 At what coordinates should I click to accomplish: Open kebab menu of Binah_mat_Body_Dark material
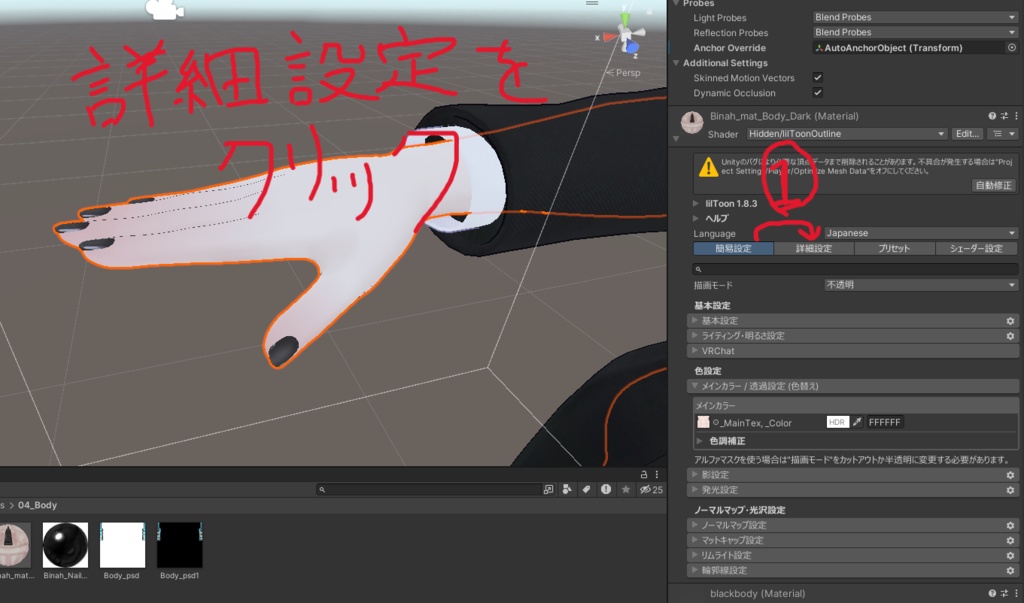1016,116
